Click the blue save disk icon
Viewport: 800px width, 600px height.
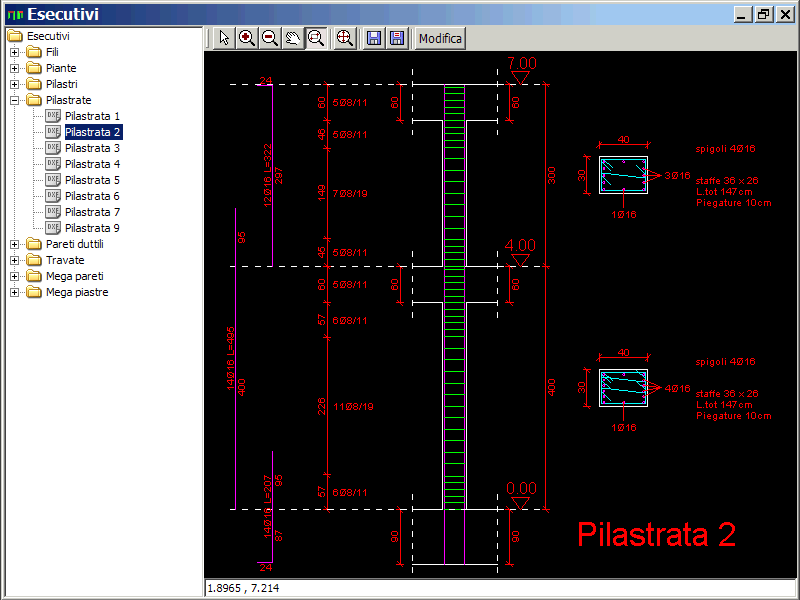click(x=374, y=38)
